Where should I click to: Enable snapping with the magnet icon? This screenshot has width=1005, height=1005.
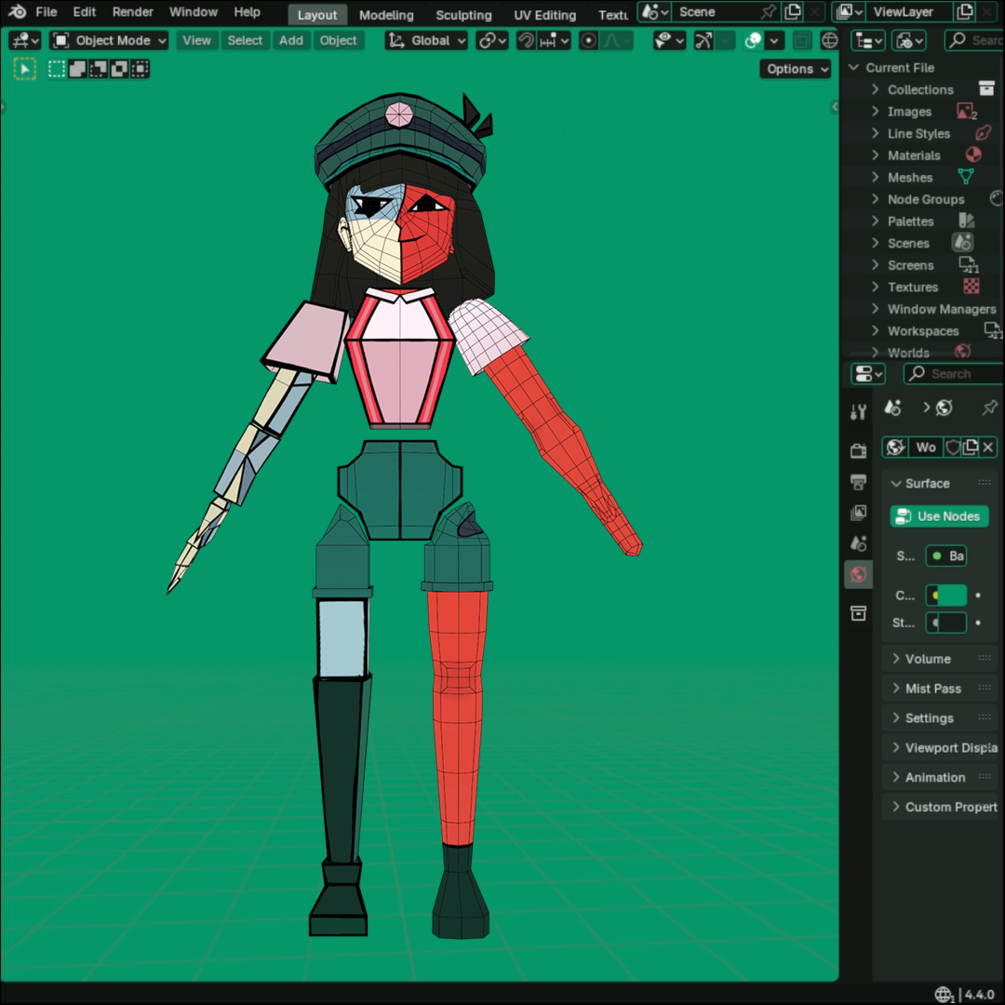click(527, 40)
